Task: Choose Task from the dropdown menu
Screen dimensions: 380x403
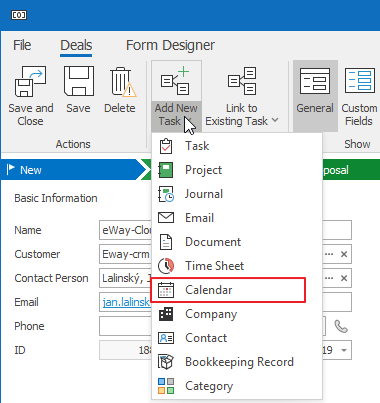Action: [237, 146]
